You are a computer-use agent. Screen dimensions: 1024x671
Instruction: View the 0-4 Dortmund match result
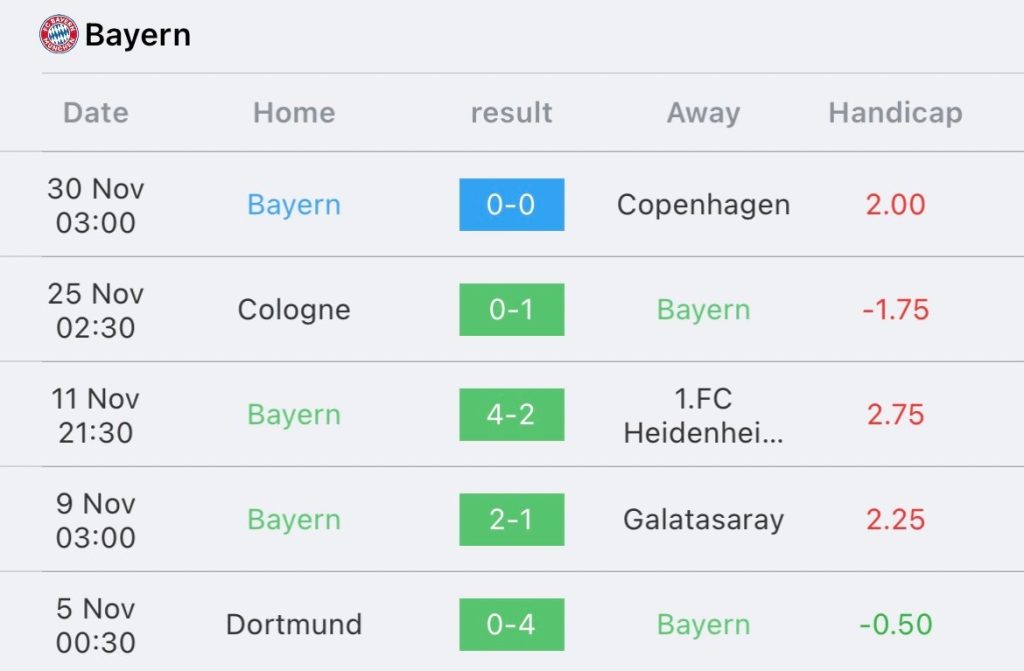tap(511, 625)
